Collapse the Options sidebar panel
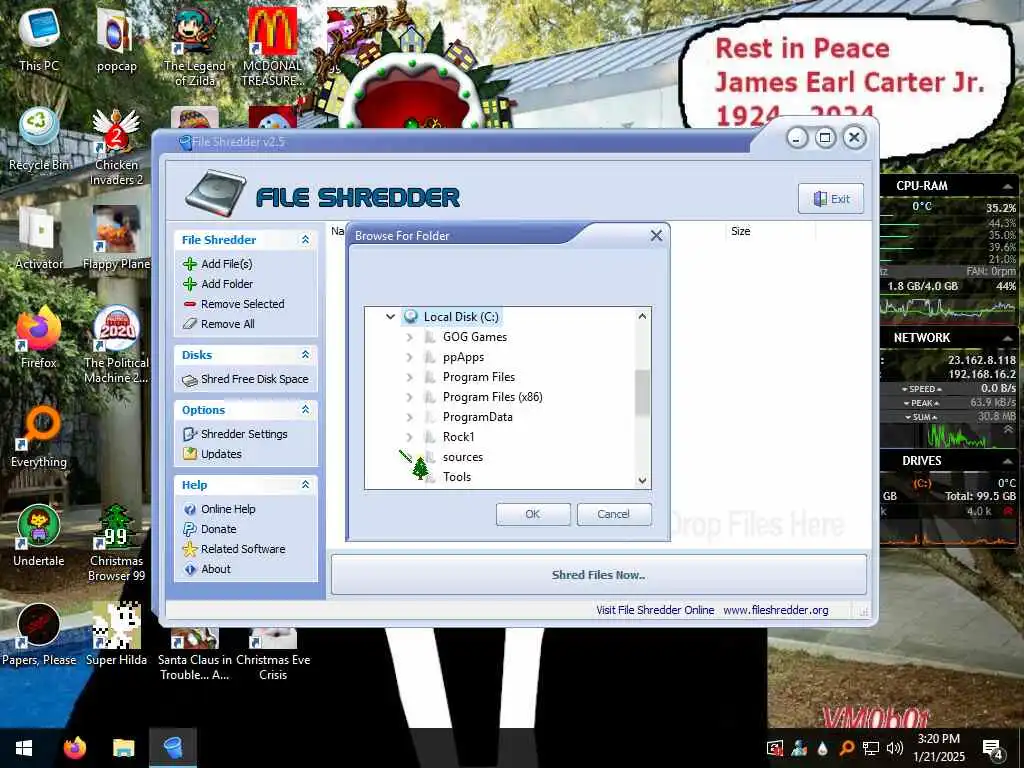Viewport: 1024px width, 768px height. tap(305, 409)
